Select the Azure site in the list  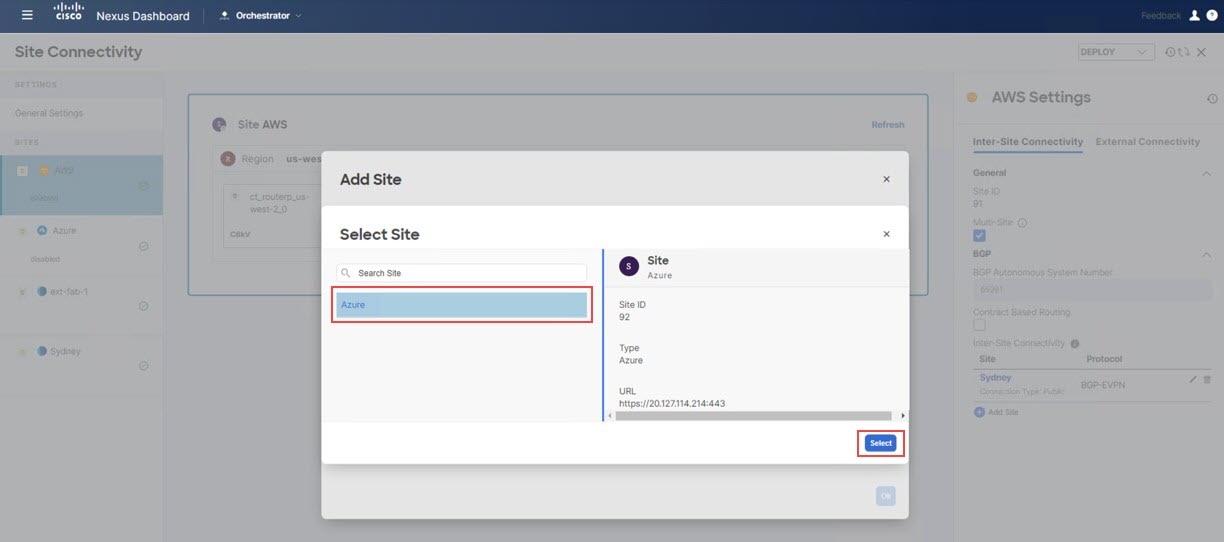(461, 305)
